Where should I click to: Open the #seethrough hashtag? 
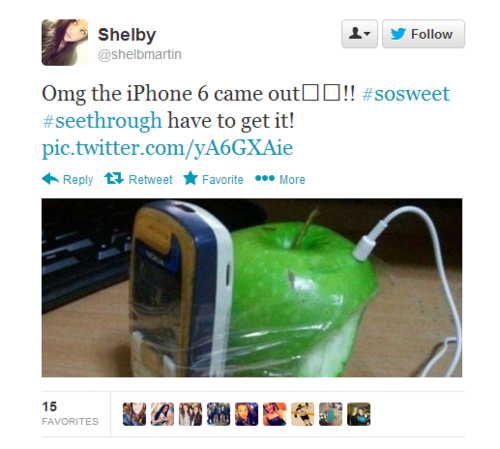(x=102, y=121)
